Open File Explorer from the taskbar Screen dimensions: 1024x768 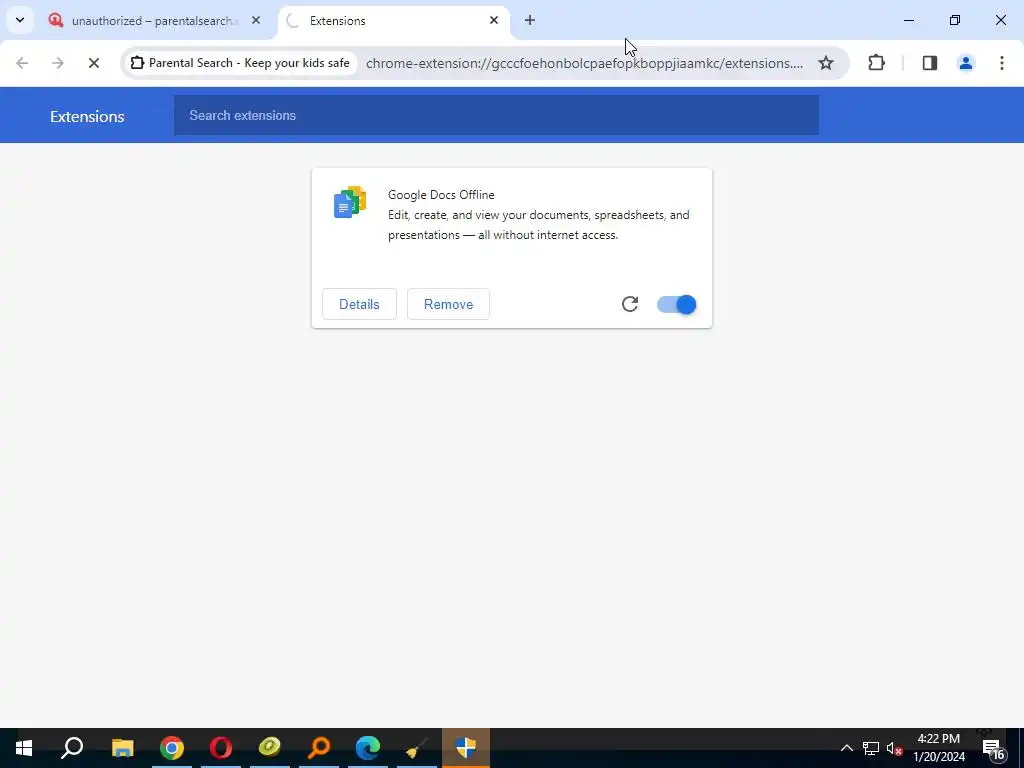click(x=122, y=748)
